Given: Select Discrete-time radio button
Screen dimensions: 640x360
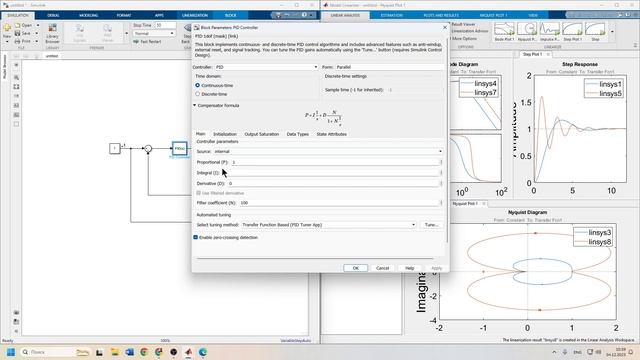Looking at the screenshot, I should pyautogui.click(x=198, y=94).
